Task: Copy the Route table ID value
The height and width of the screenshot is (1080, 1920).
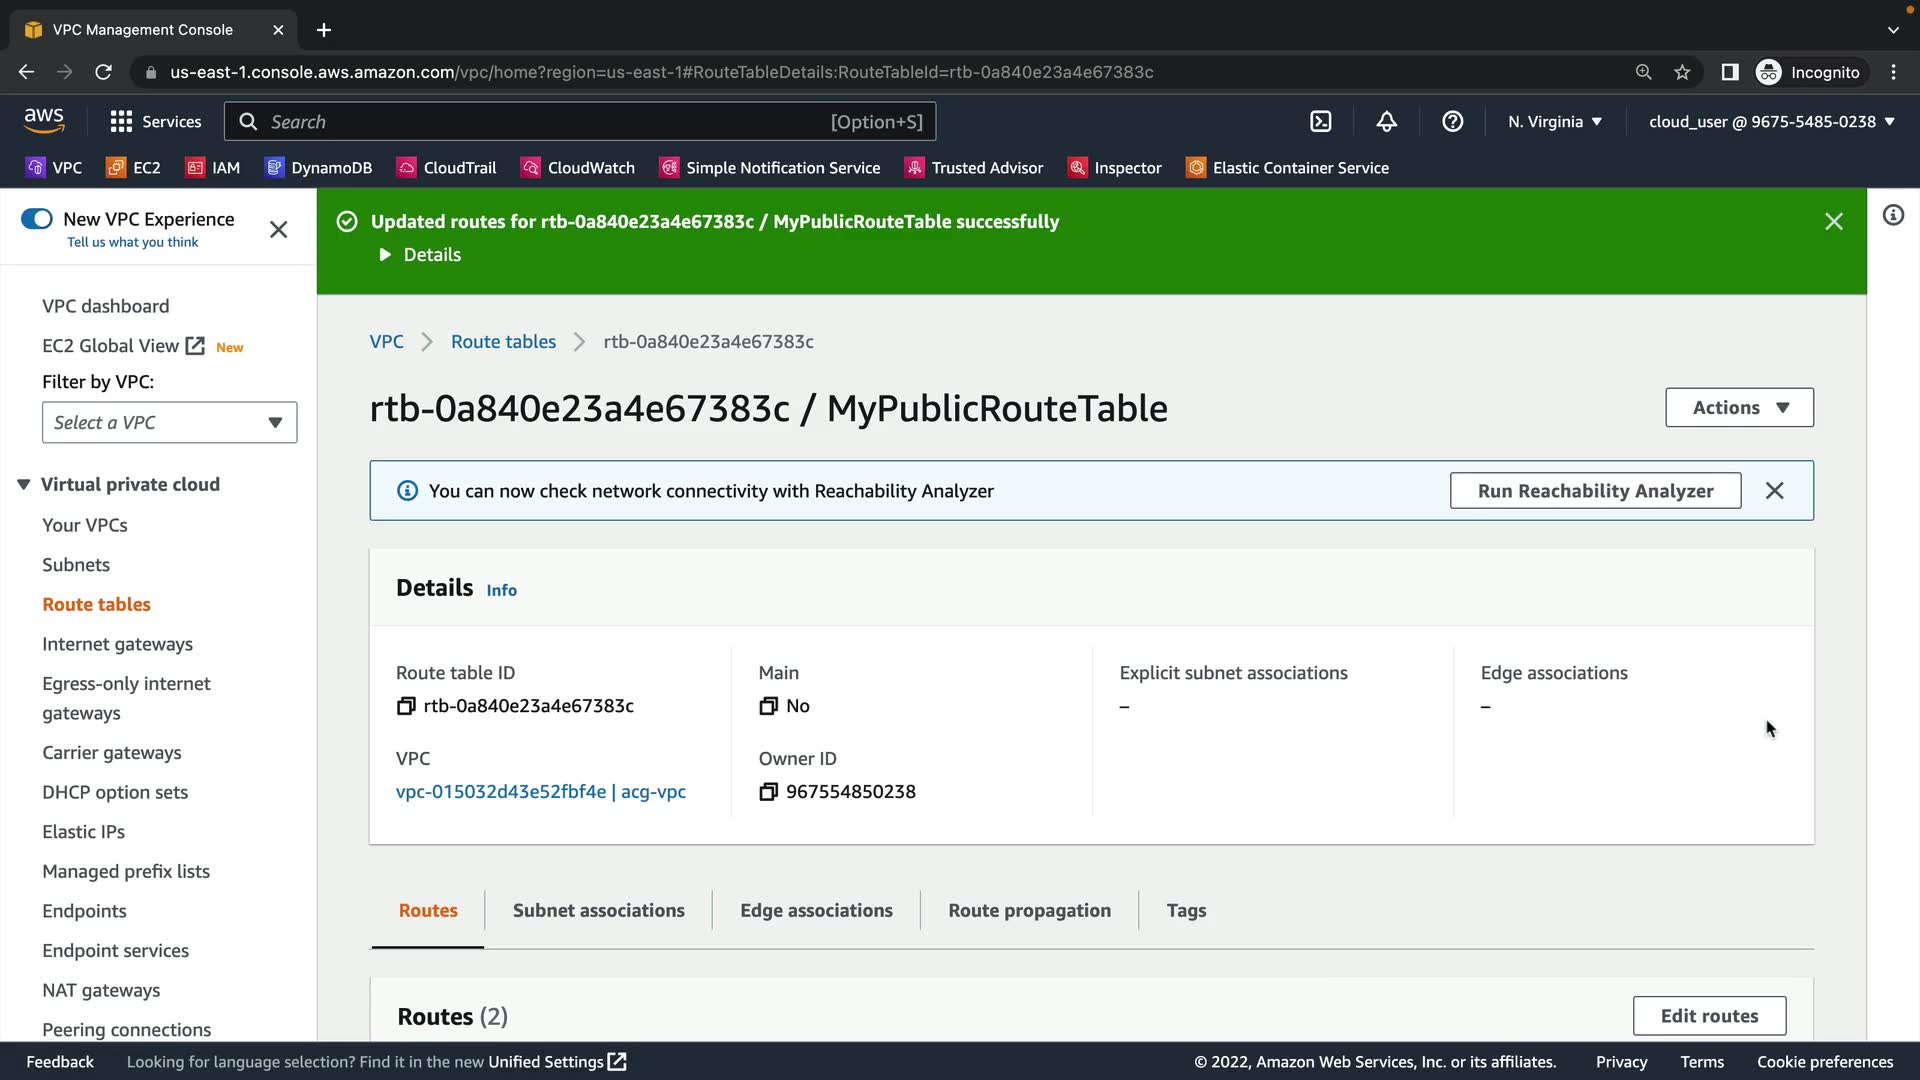Action: (x=405, y=706)
